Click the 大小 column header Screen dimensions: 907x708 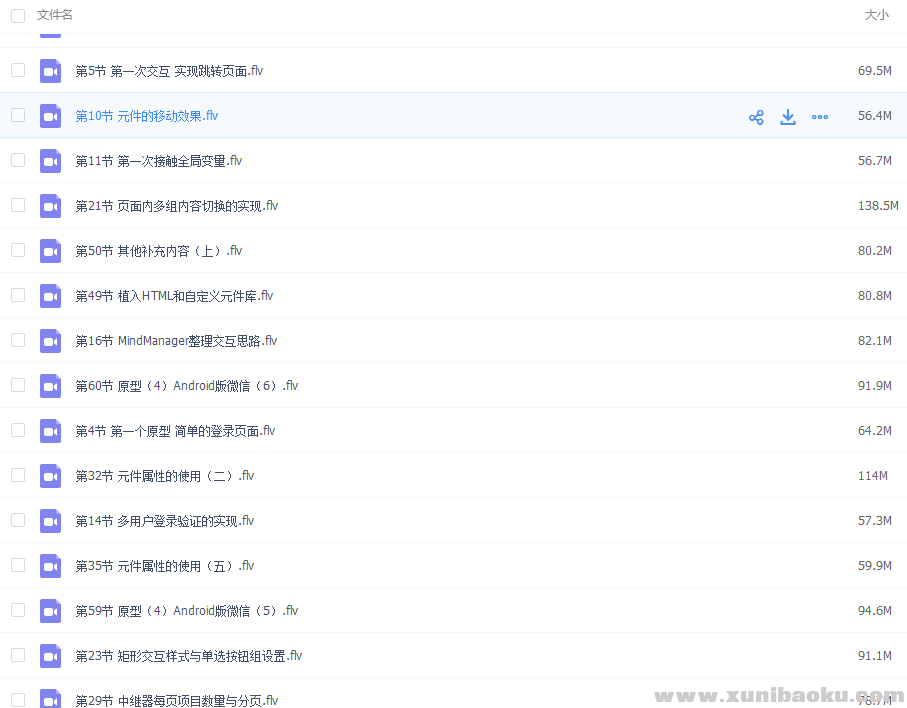point(876,15)
